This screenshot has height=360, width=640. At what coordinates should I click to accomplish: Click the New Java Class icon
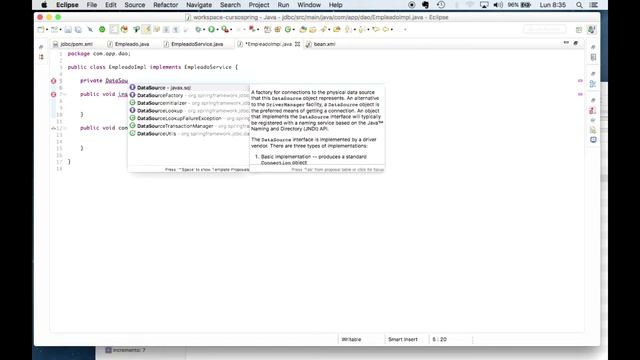click(x=288, y=29)
